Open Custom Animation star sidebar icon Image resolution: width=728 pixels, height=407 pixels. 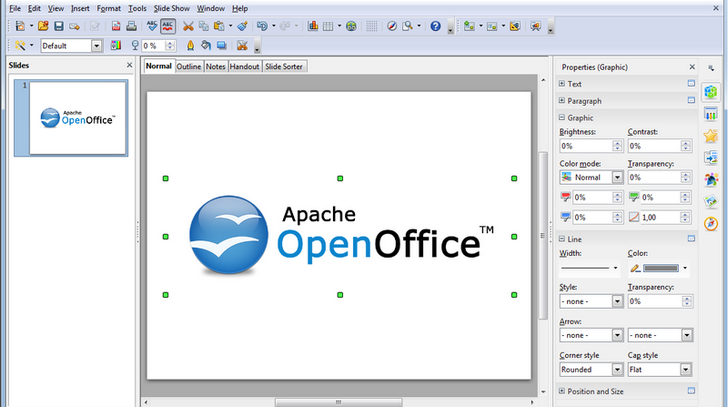[711, 136]
